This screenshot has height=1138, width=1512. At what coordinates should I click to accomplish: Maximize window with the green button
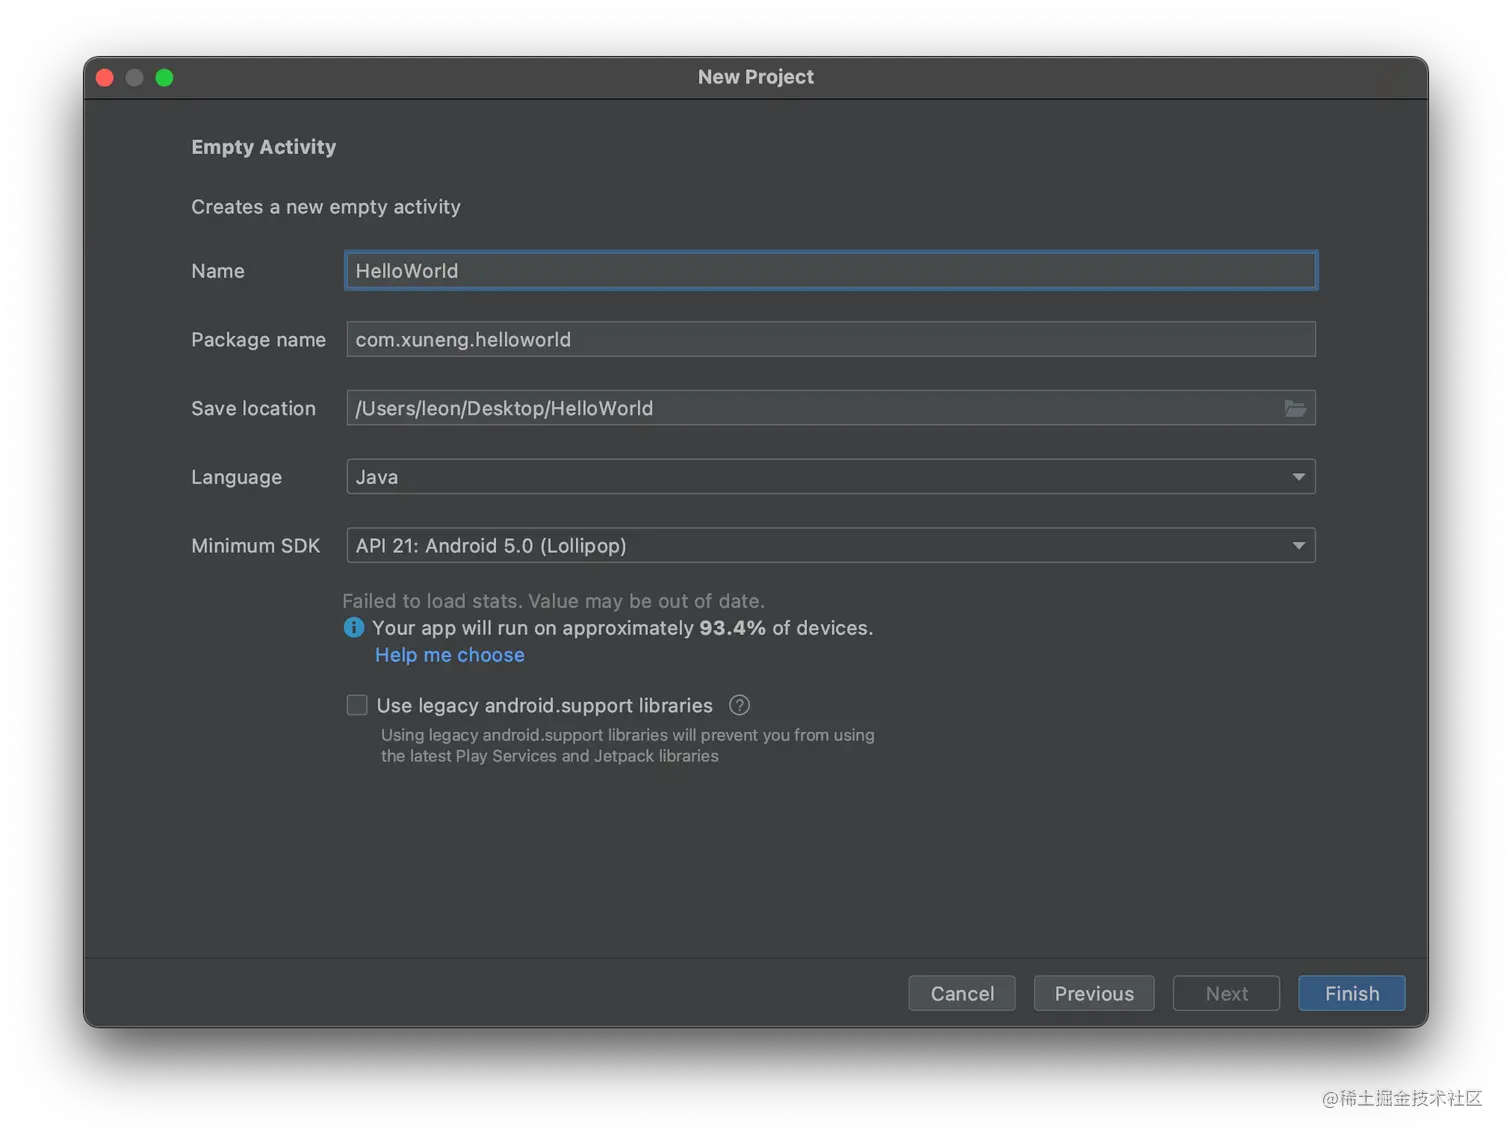(x=165, y=78)
